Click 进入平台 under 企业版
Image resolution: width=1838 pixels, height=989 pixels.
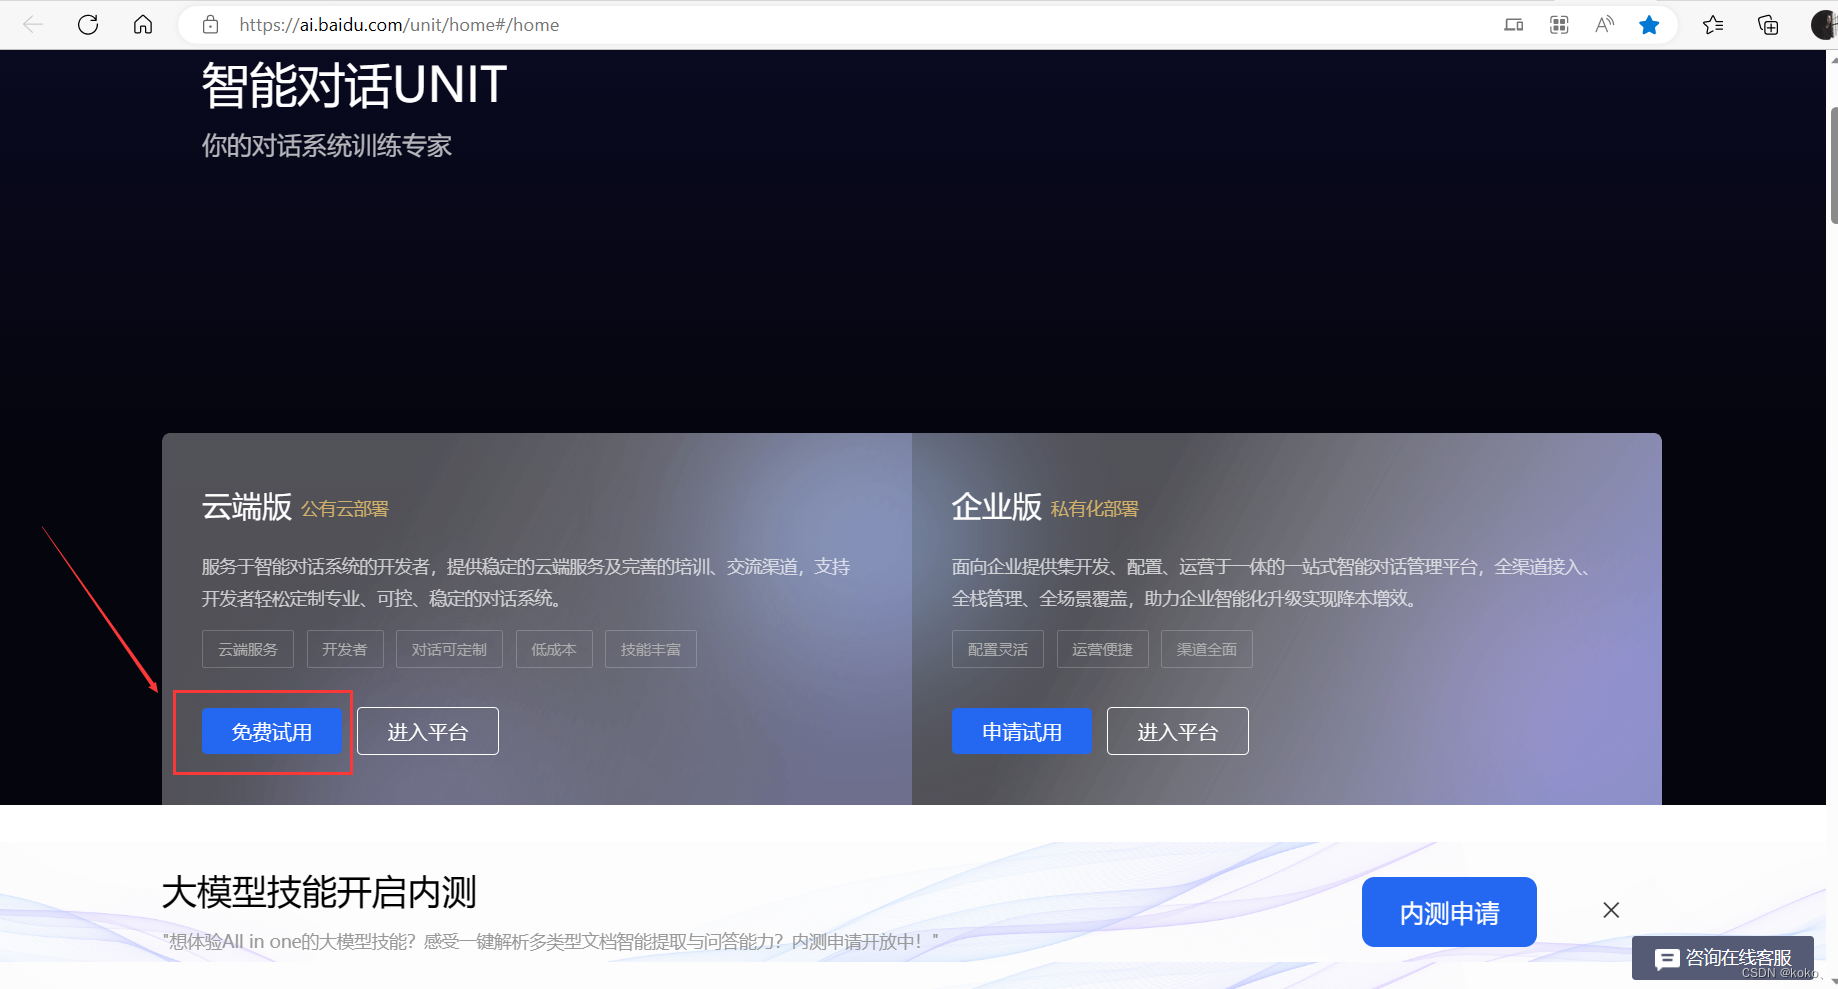pyautogui.click(x=1178, y=731)
